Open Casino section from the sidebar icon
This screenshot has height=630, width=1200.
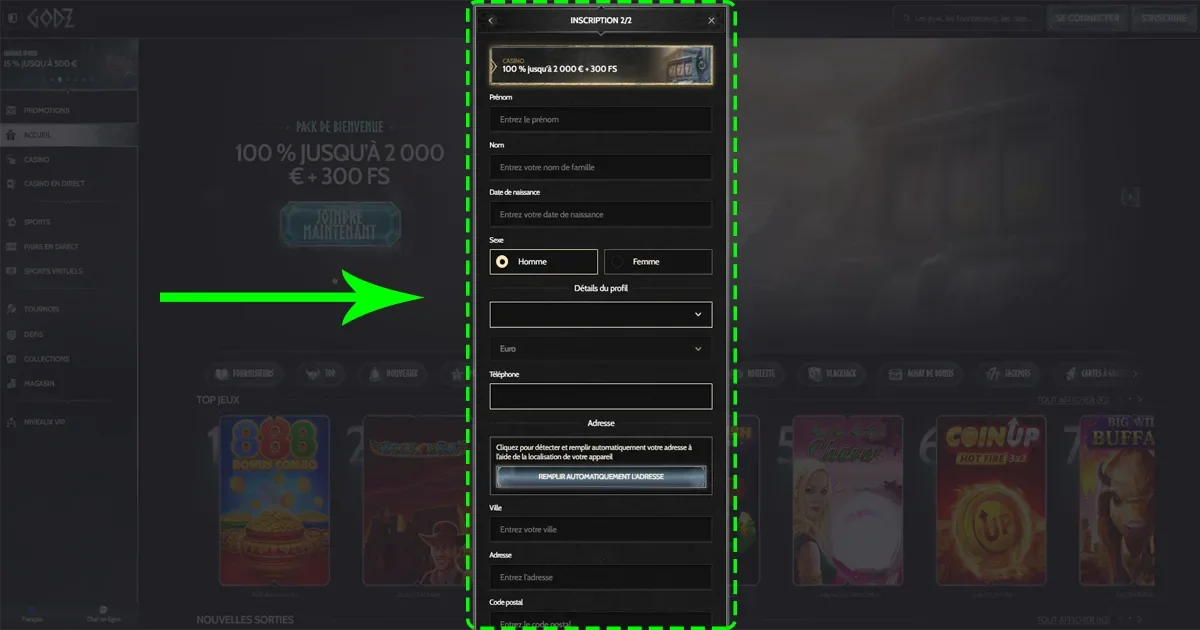click(11, 159)
